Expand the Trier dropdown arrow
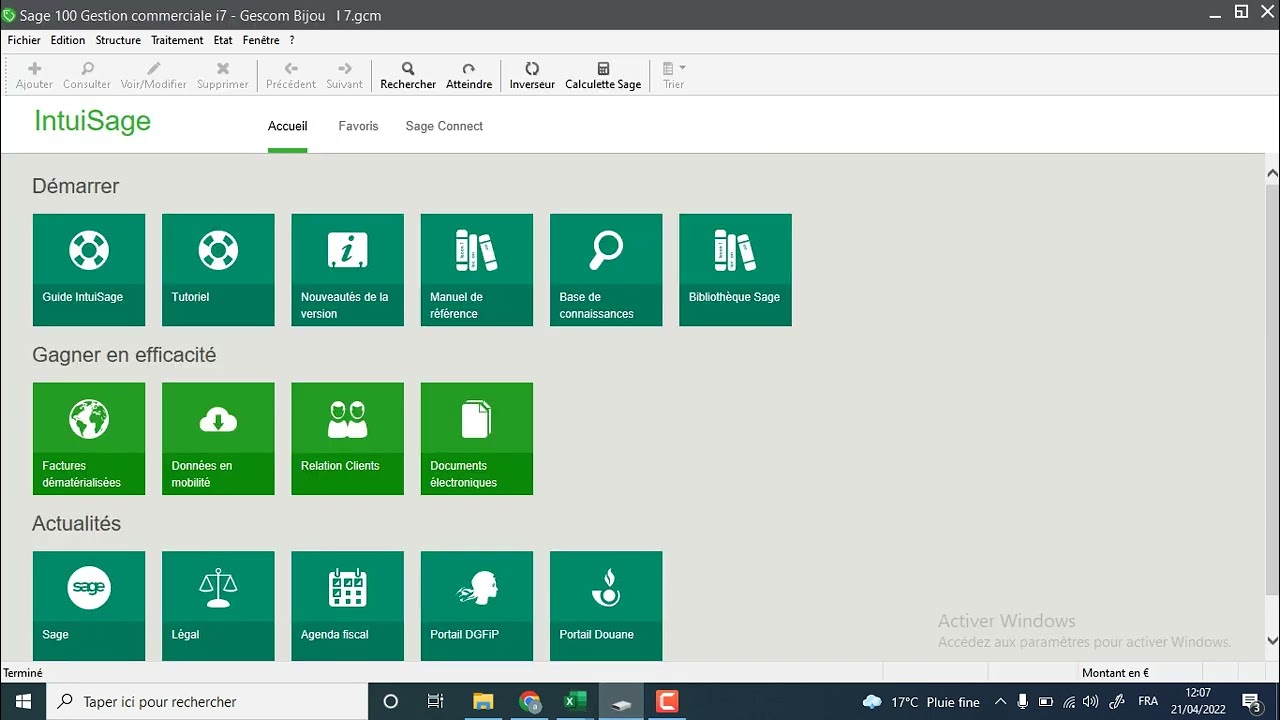Image resolution: width=1280 pixels, height=720 pixels. (683, 68)
